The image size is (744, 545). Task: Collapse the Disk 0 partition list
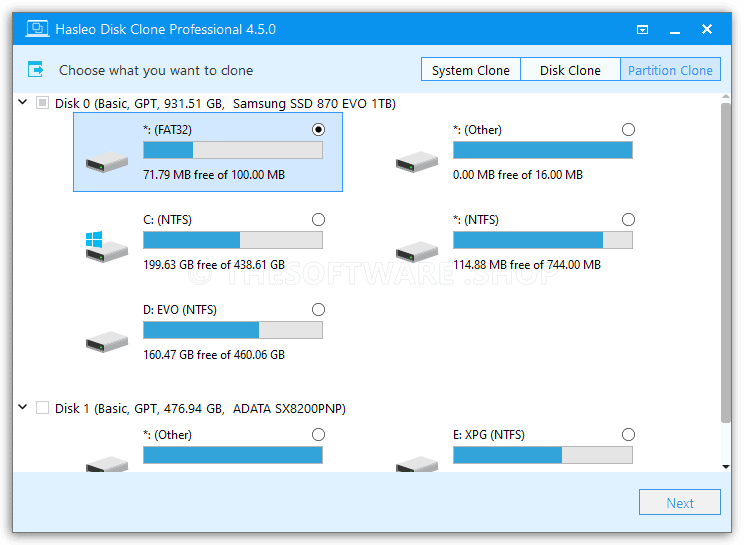(x=22, y=102)
